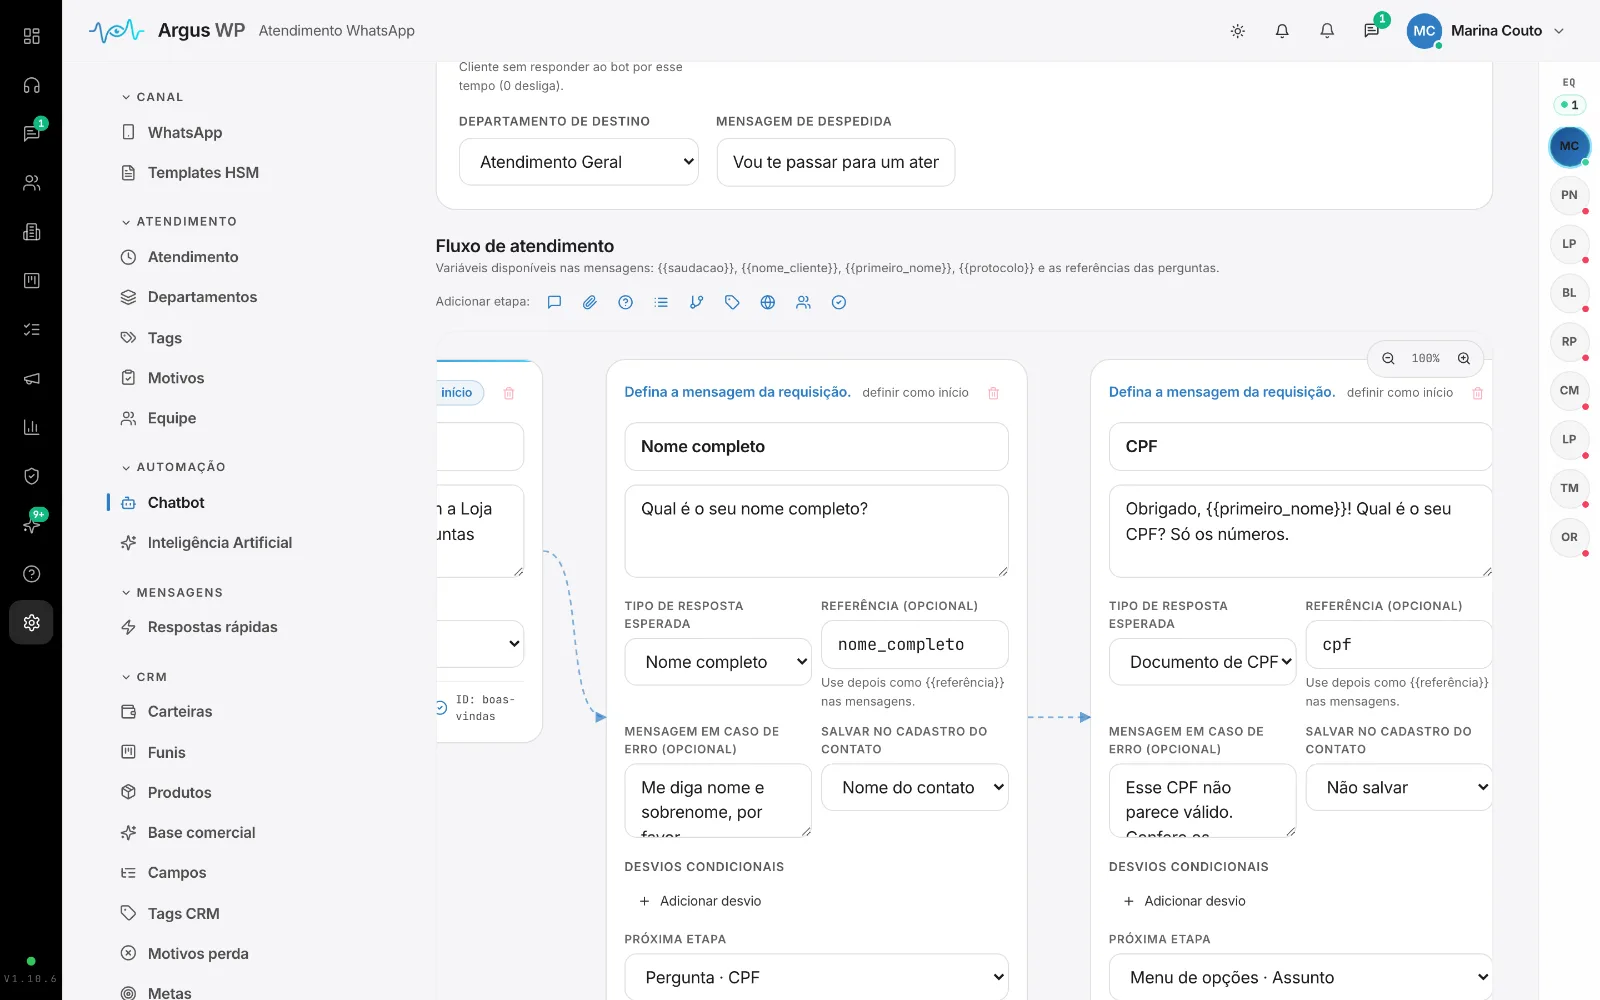
Task: Add a tag step to the flow
Action: pos(732,302)
